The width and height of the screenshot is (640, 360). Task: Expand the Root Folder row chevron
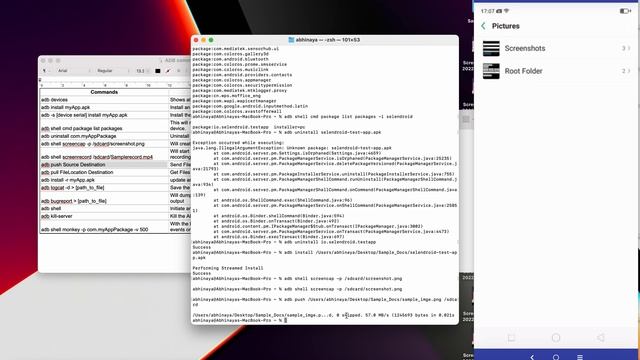(629, 71)
